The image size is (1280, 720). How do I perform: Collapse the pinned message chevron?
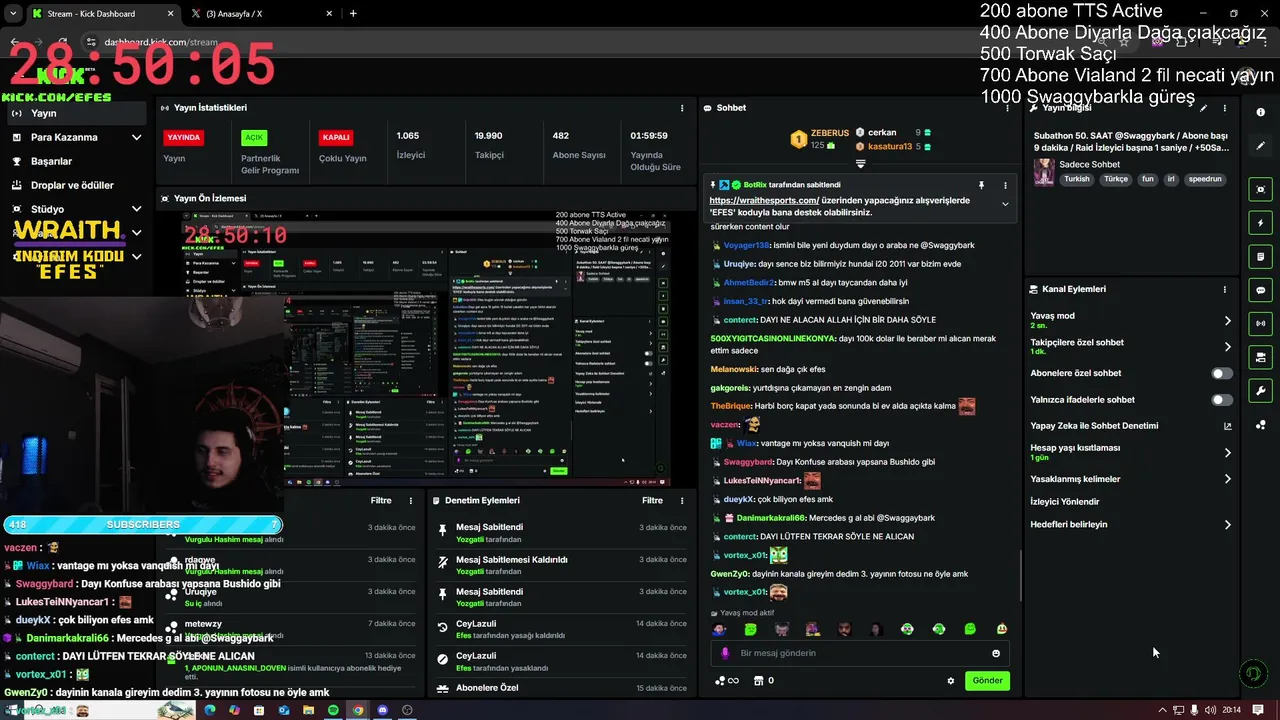[1005, 204]
